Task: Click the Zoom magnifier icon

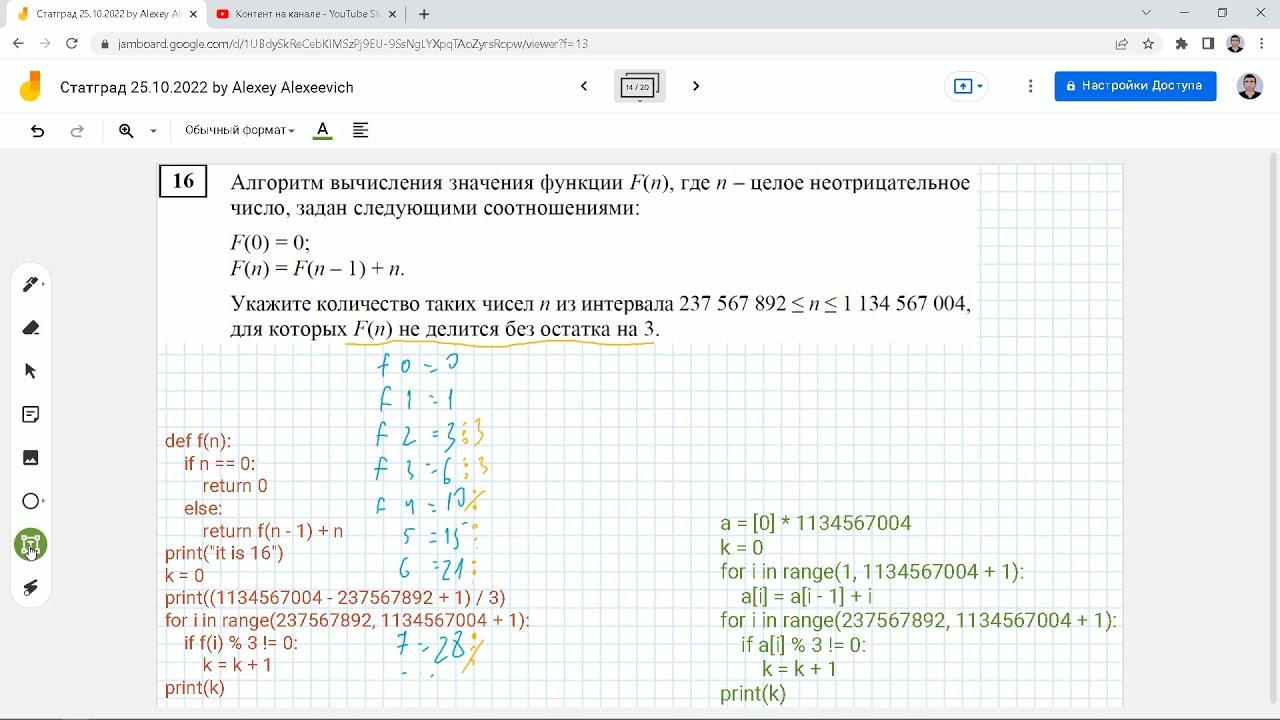Action: point(126,131)
